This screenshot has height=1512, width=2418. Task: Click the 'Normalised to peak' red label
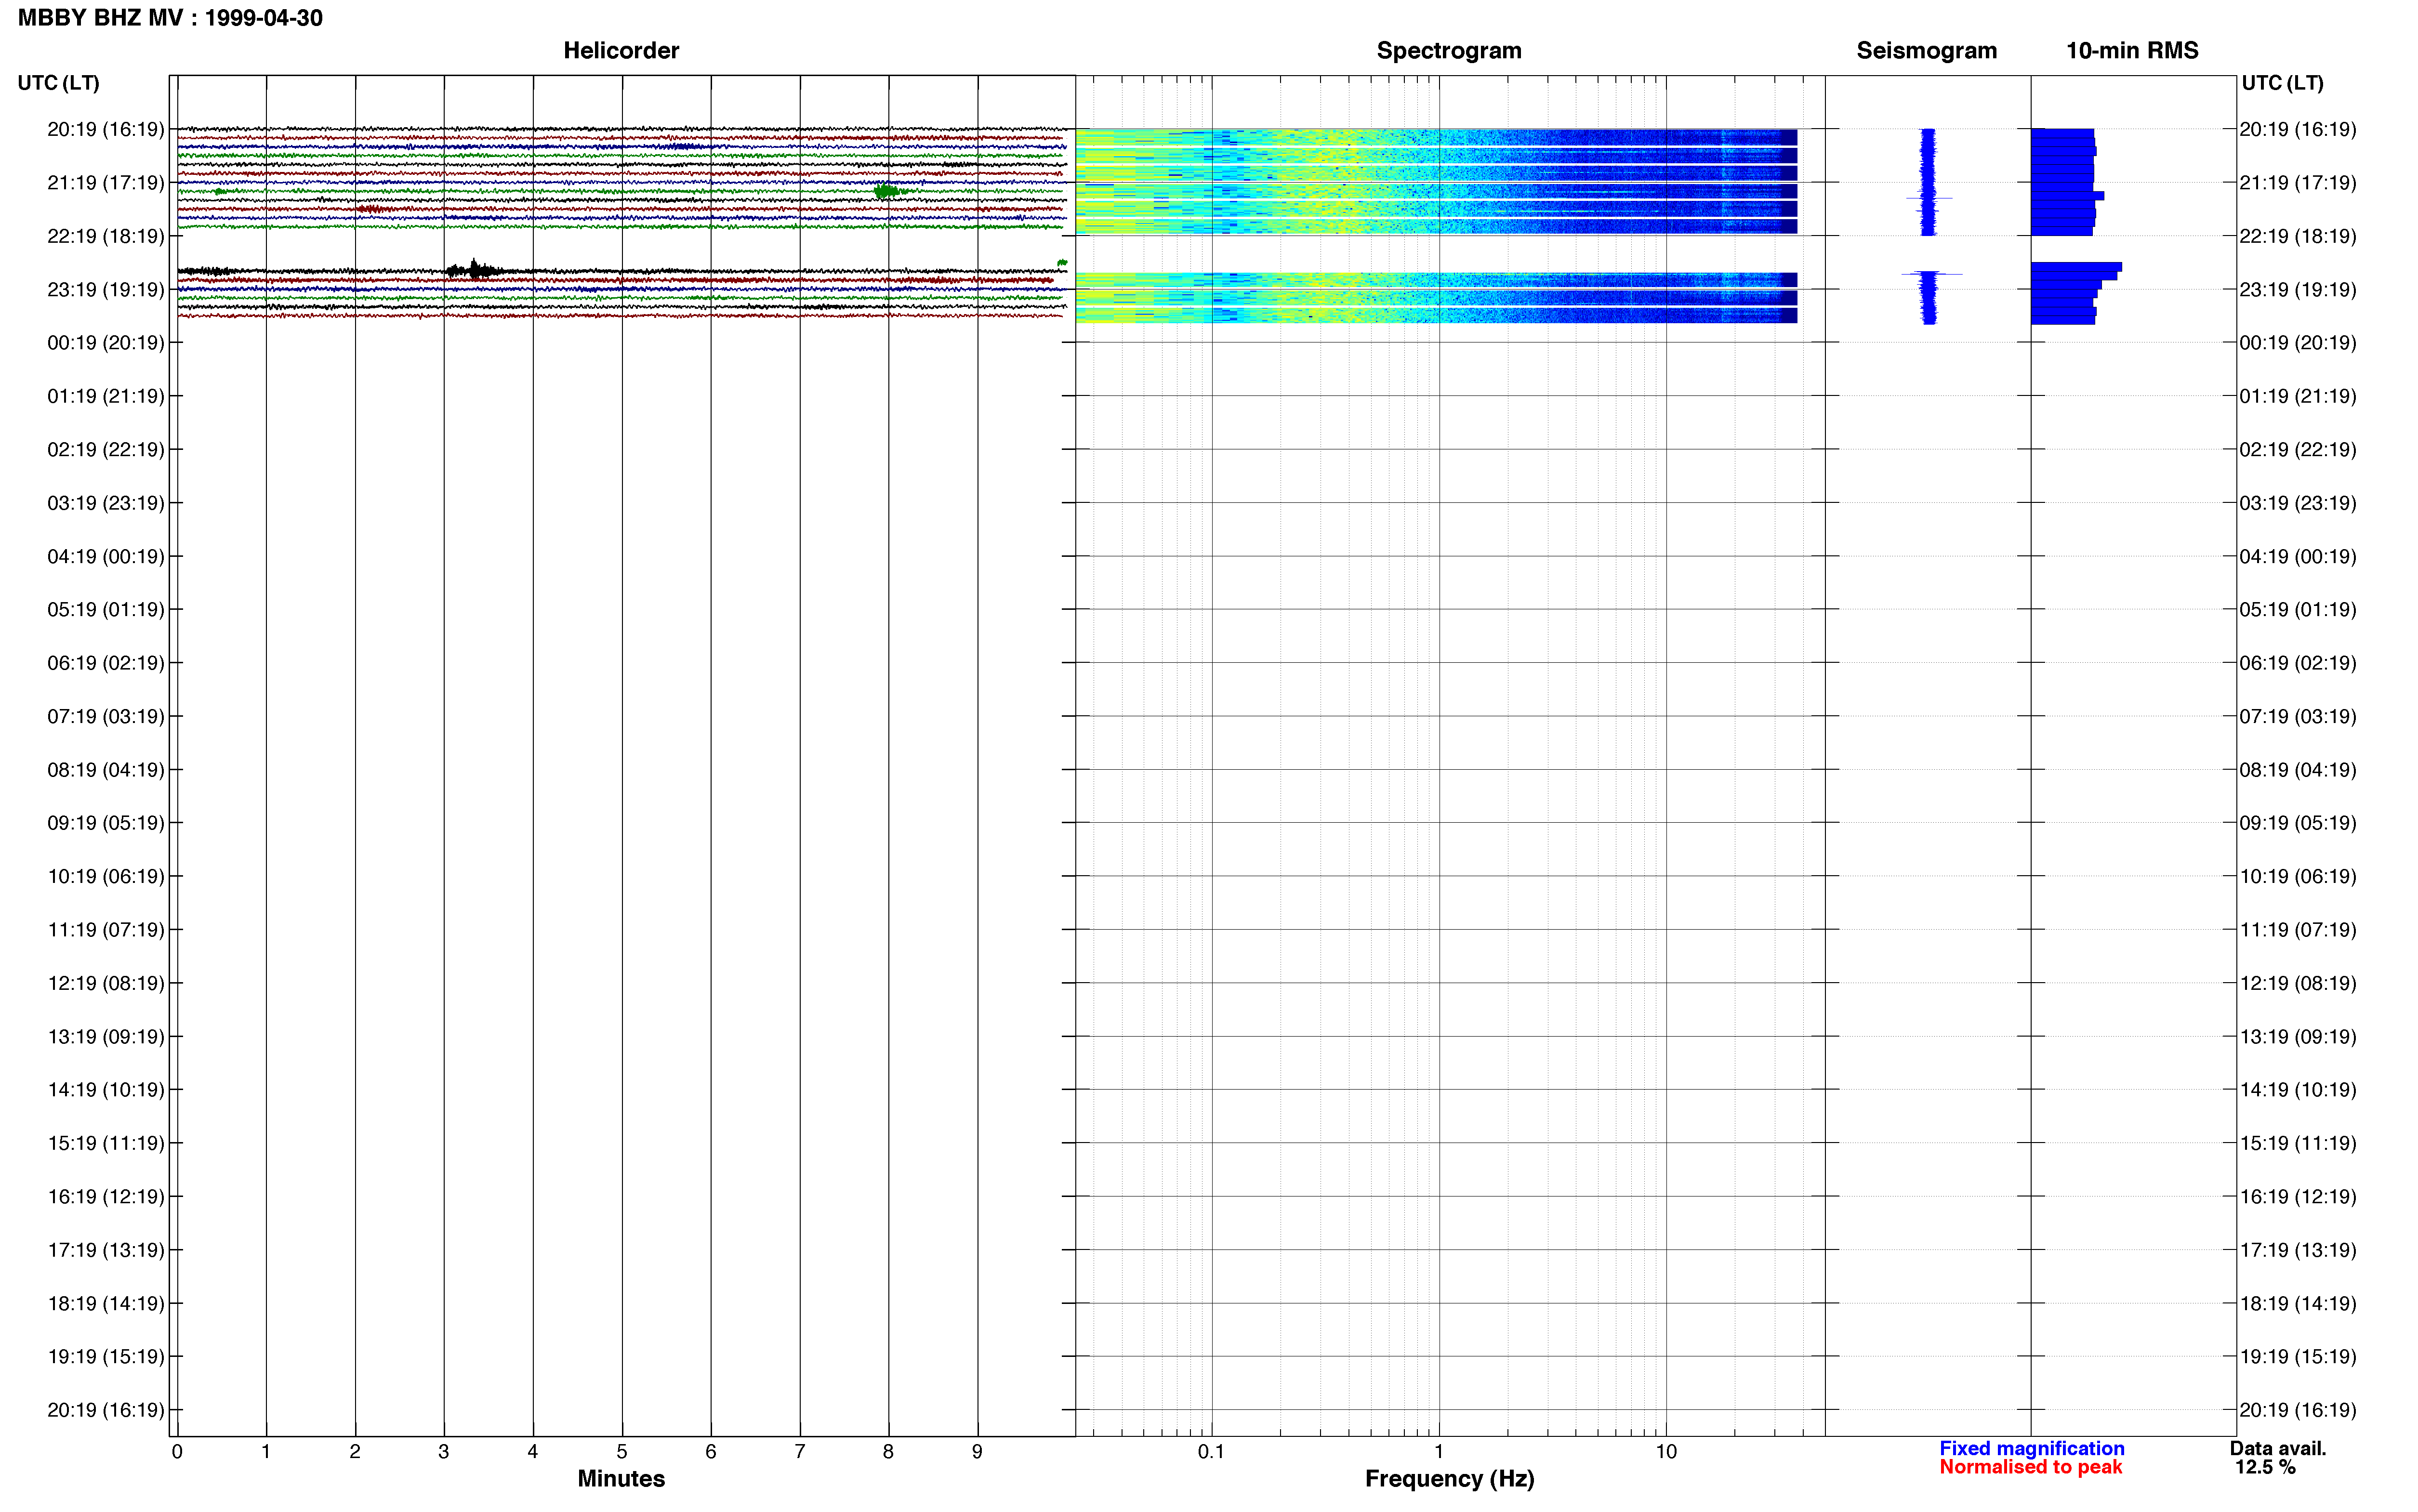click(x=2030, y=1467)
